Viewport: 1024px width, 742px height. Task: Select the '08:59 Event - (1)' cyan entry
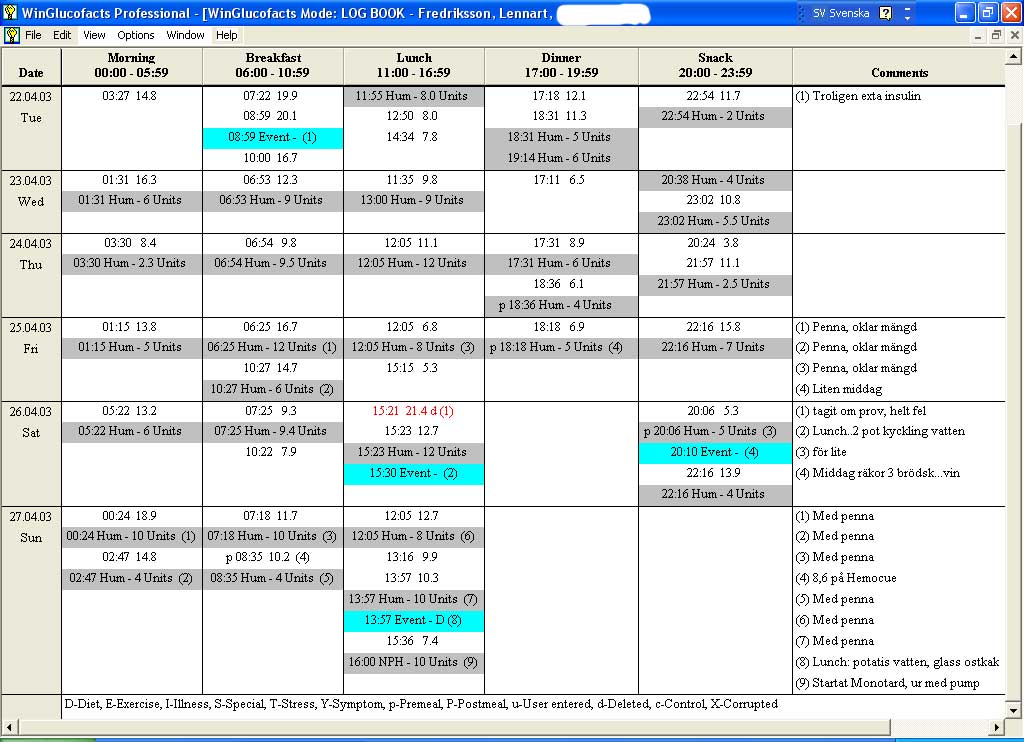[x=272, y=138]
